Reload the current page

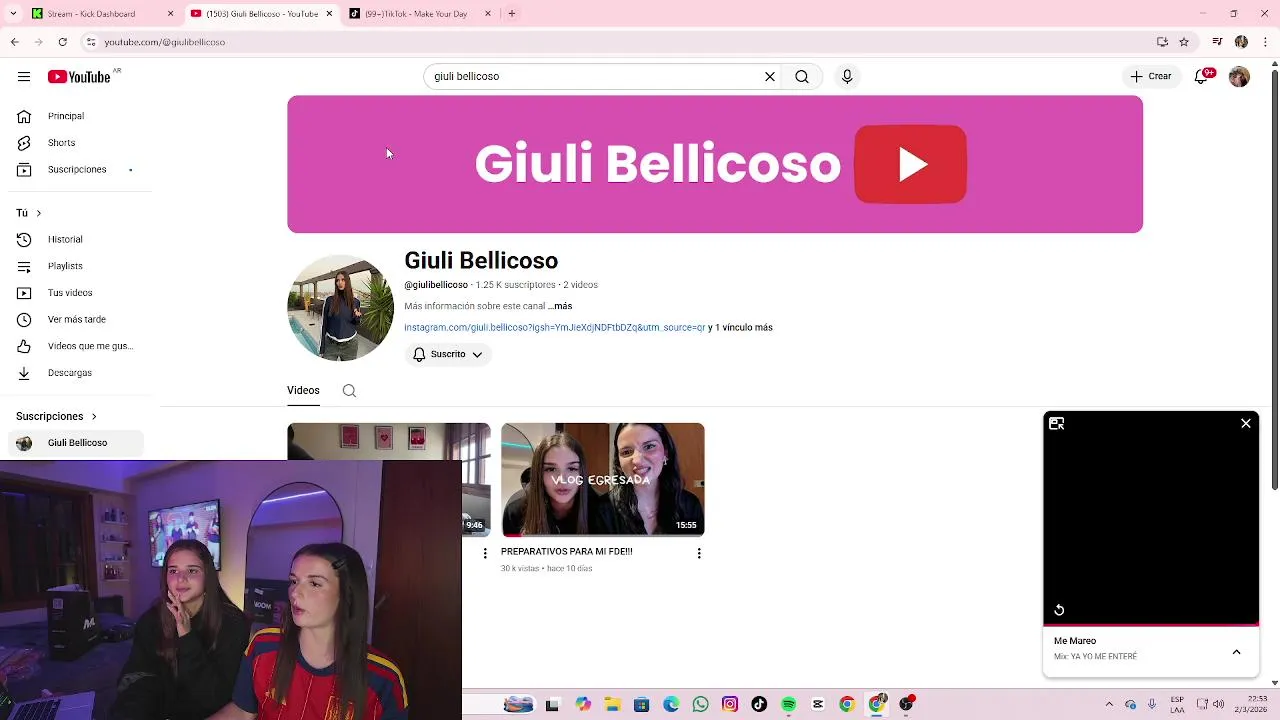tap(62, 42)
